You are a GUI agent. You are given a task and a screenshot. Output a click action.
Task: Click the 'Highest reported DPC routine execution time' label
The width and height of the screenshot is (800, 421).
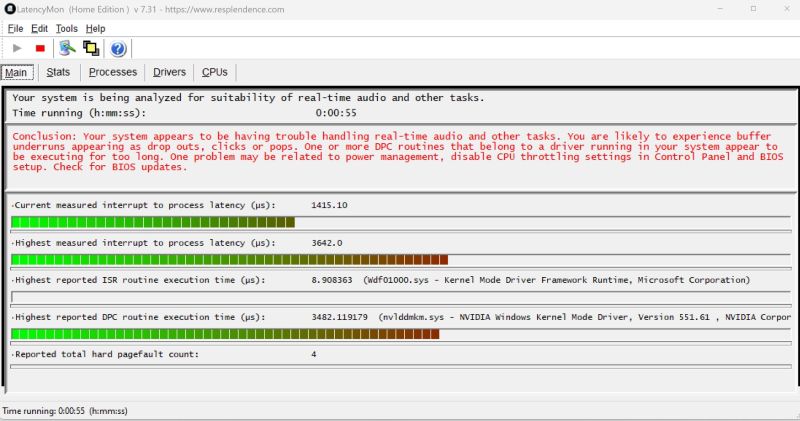click(x=140, y=317)
